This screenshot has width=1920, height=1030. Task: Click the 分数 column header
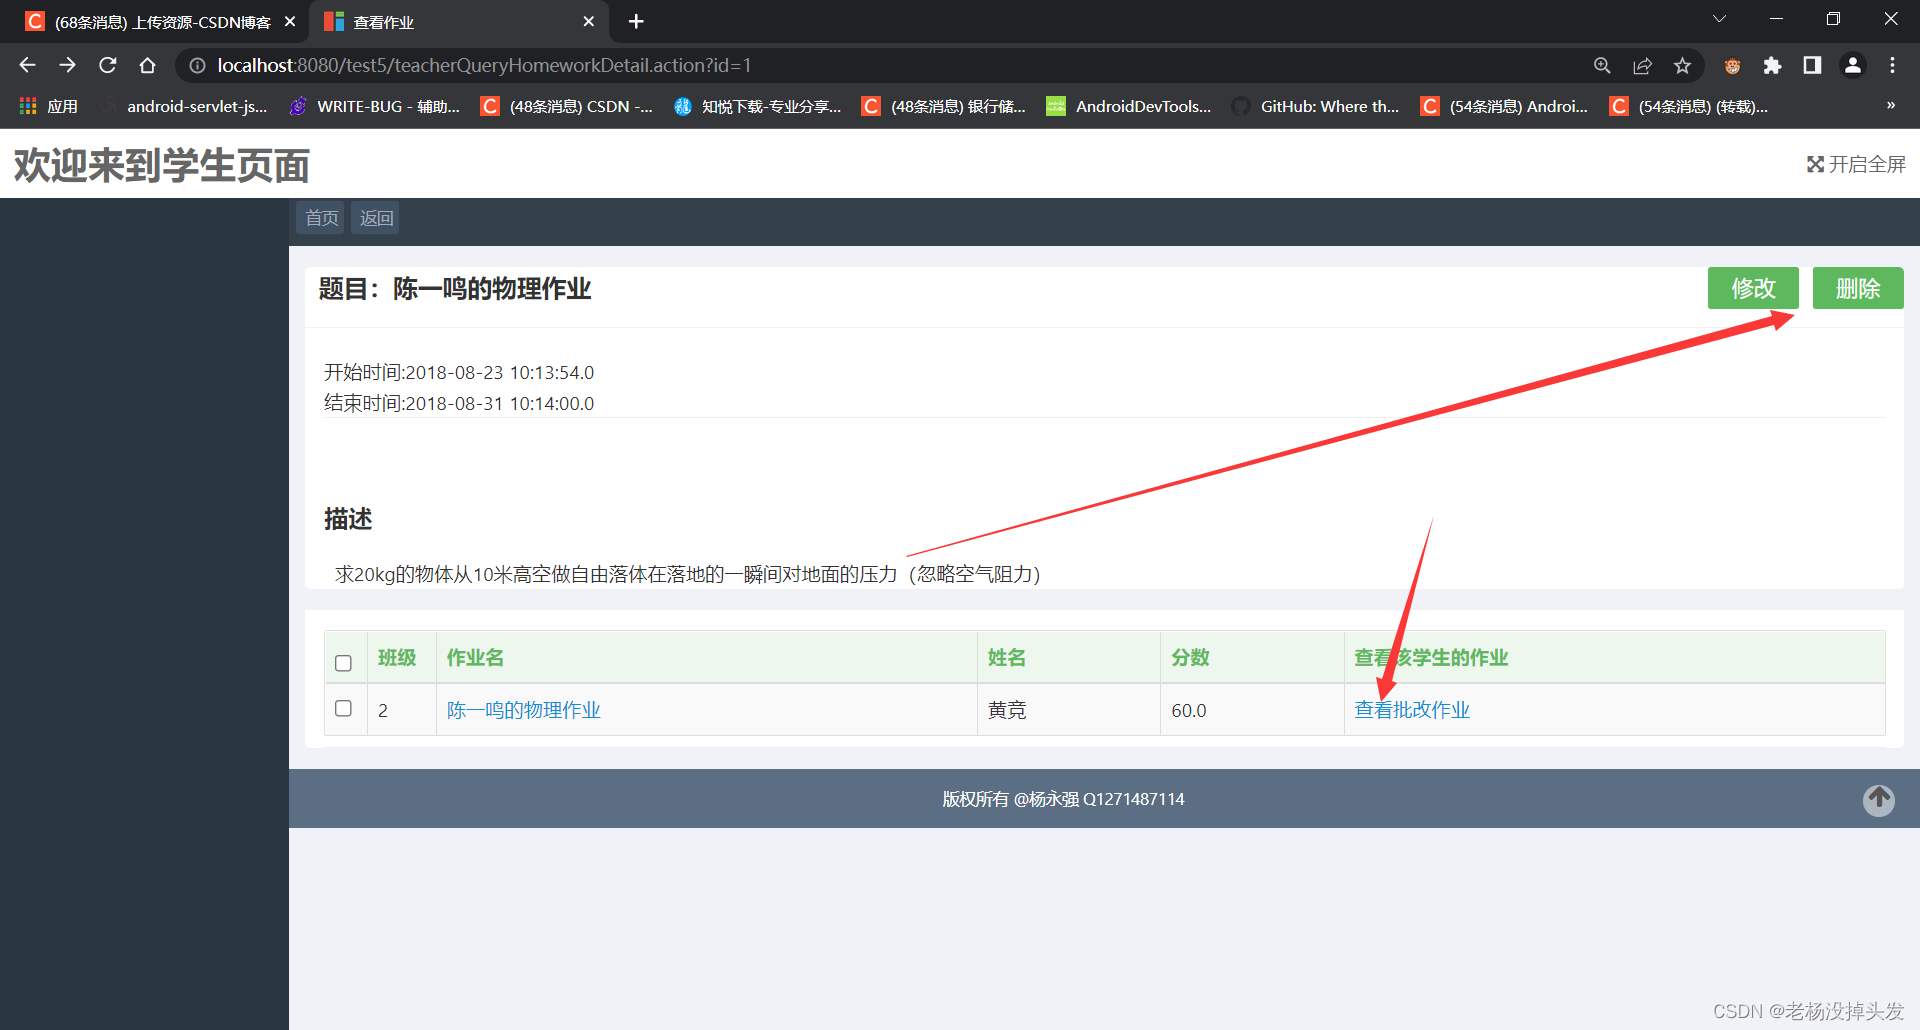tap(1190, 658)
